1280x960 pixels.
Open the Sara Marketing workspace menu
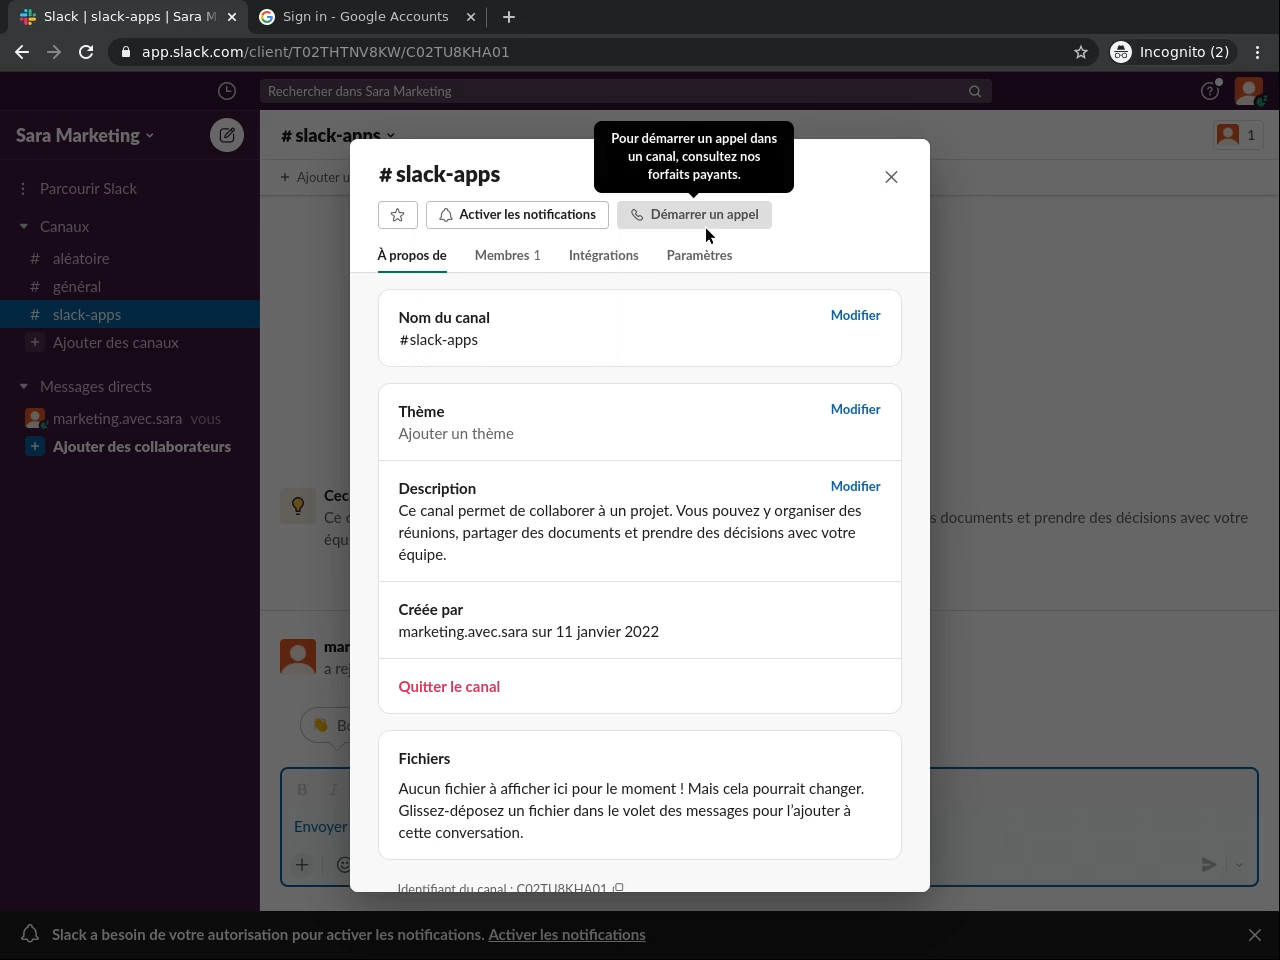click(85, 136)
